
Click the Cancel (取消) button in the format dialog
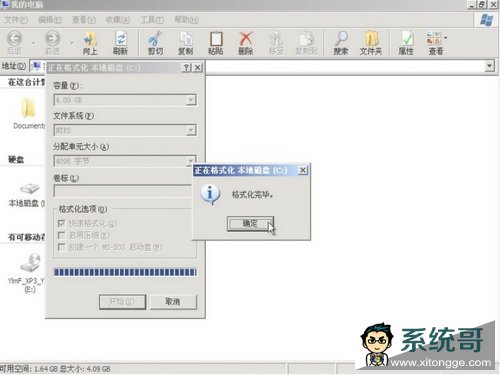[x=173, y=302]
